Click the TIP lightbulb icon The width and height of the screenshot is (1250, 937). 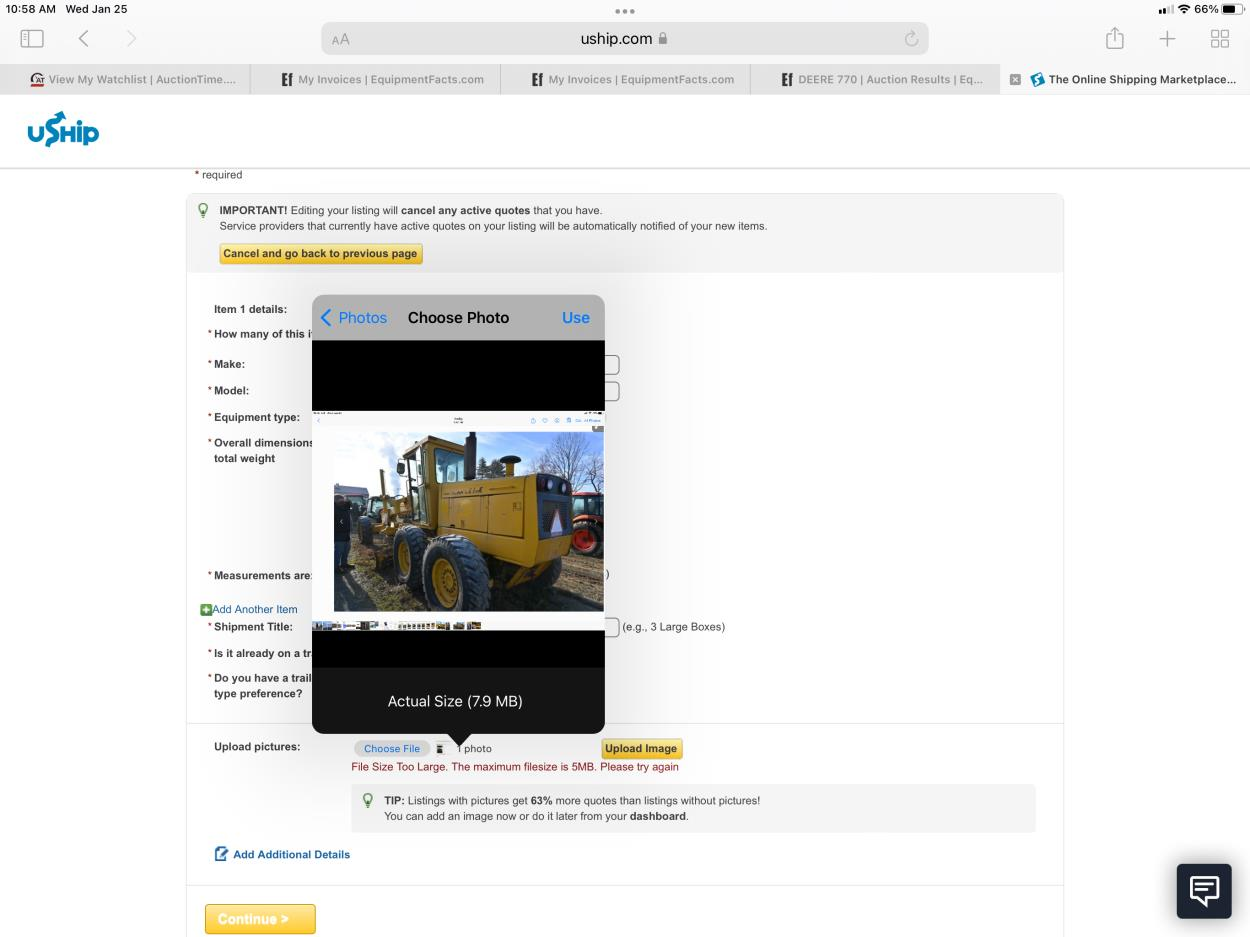click(368, 800)
